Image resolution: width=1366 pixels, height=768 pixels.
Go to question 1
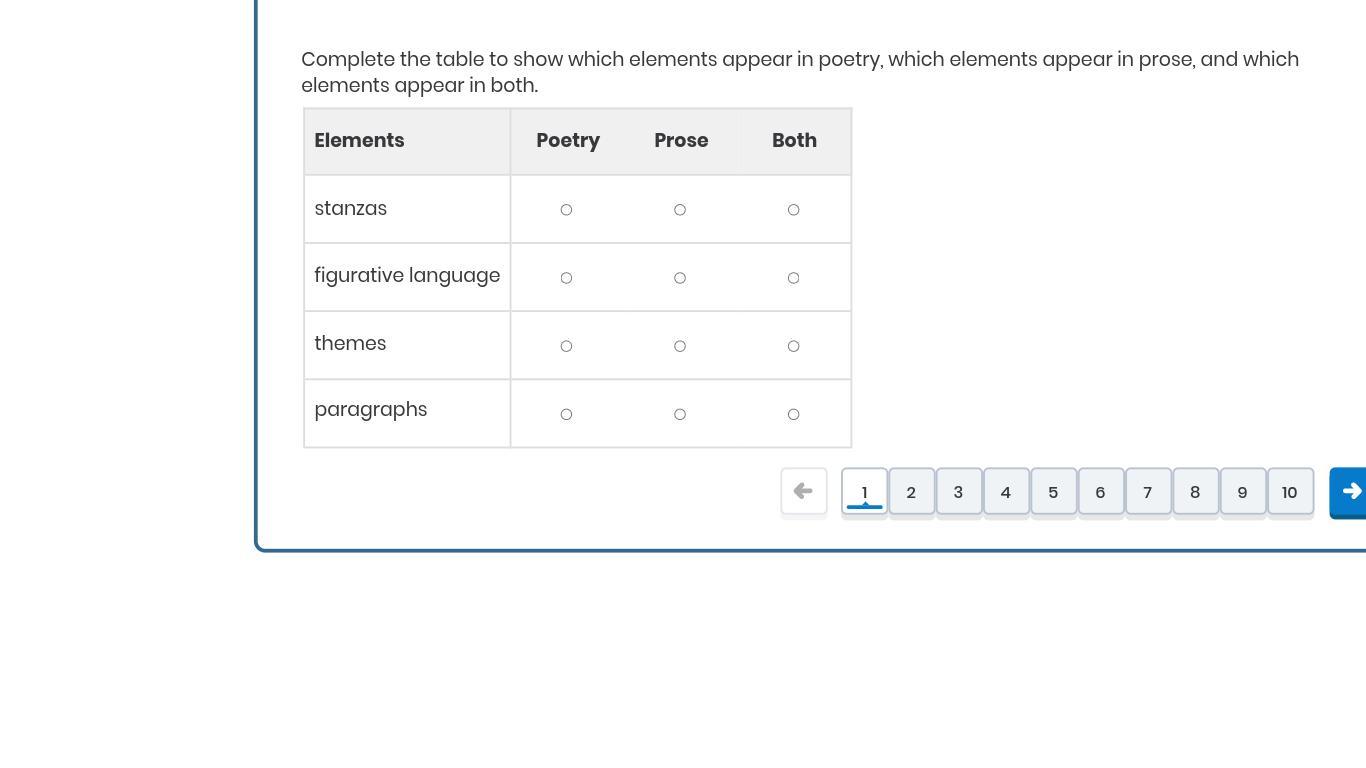[864, 492]
